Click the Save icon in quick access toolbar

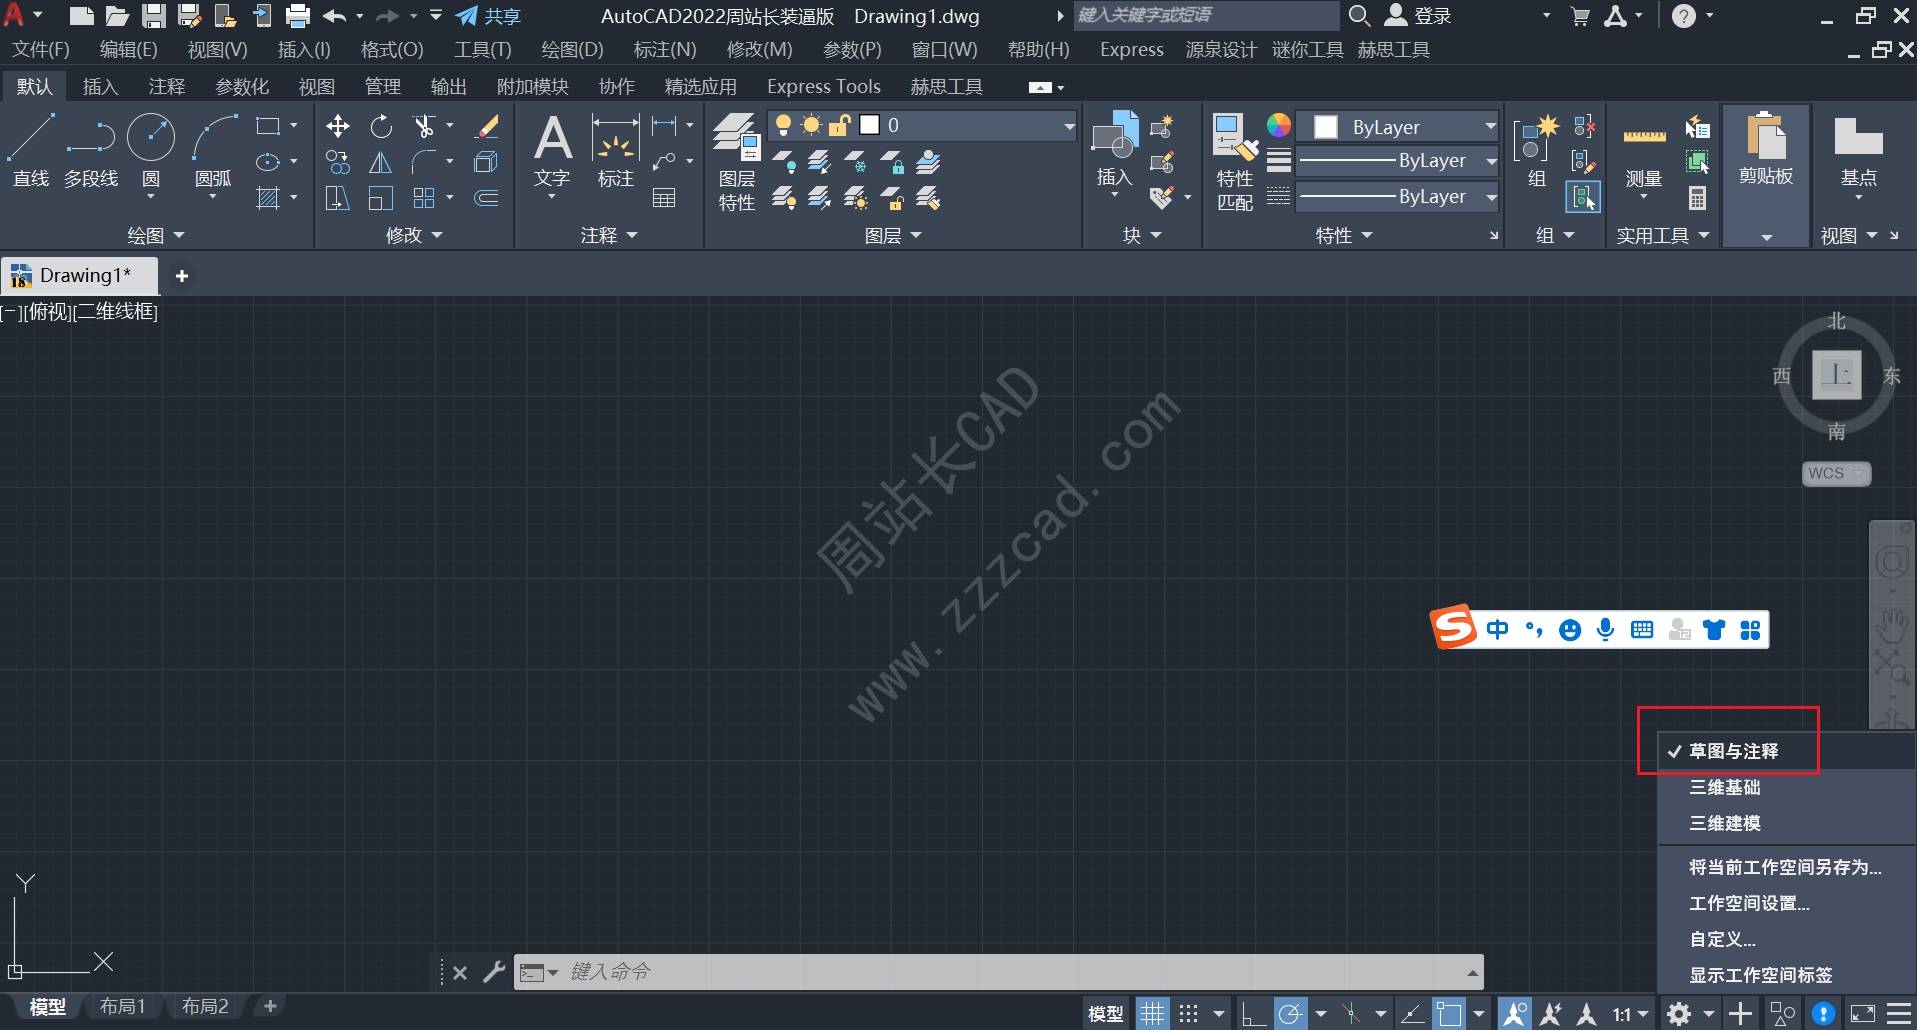(x=153, y=16)
